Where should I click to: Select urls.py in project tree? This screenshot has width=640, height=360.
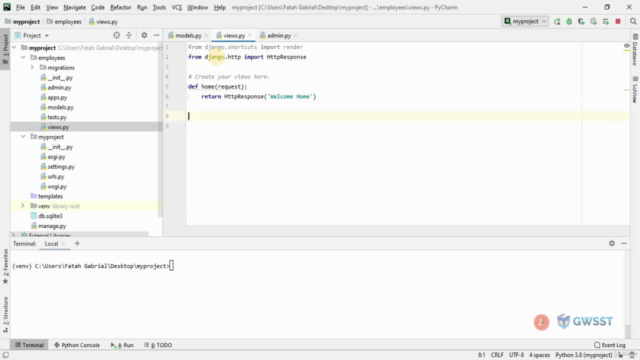(x=56, y=176)
